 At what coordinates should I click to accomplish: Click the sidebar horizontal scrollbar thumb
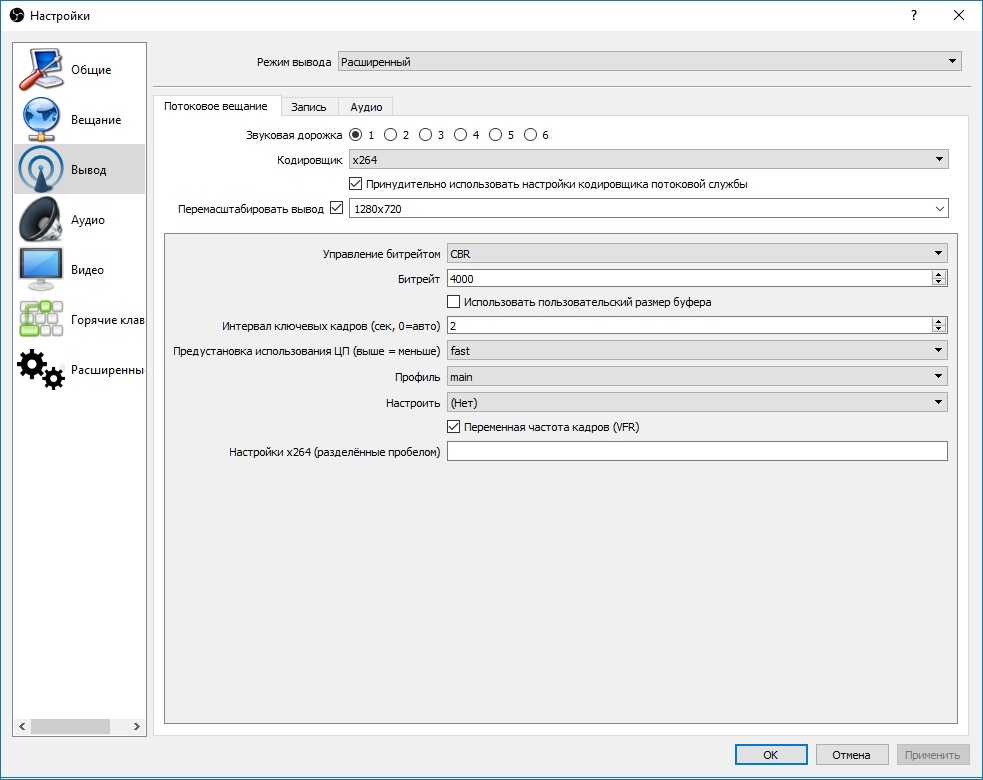point(70,726)
